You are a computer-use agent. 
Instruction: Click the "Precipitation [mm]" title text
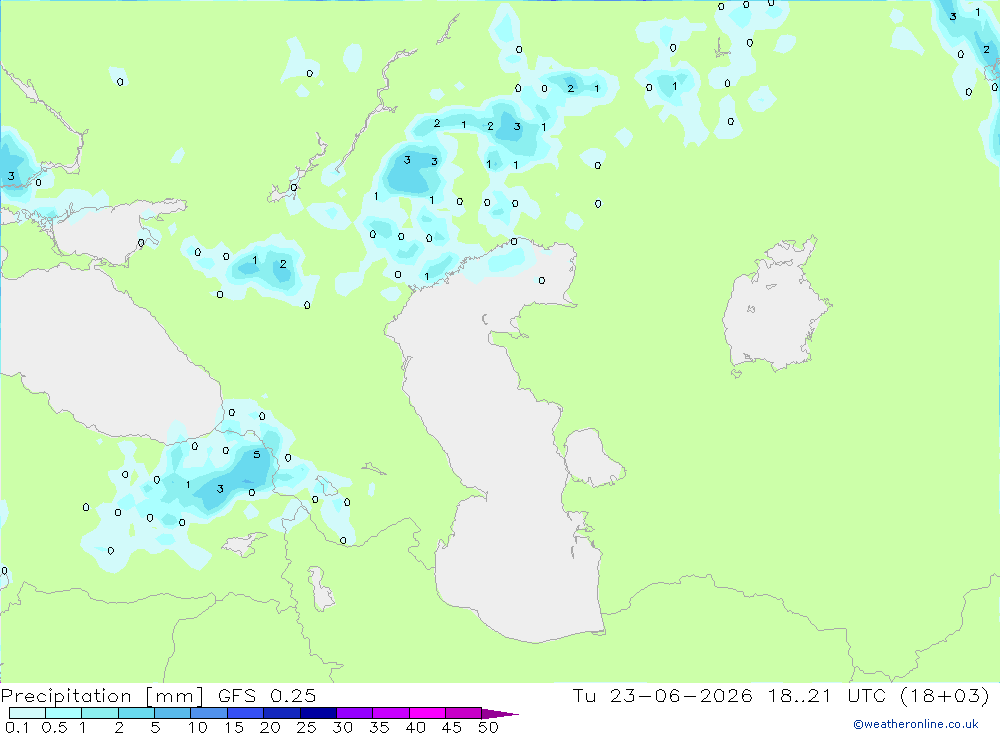[x=102, y=696]
